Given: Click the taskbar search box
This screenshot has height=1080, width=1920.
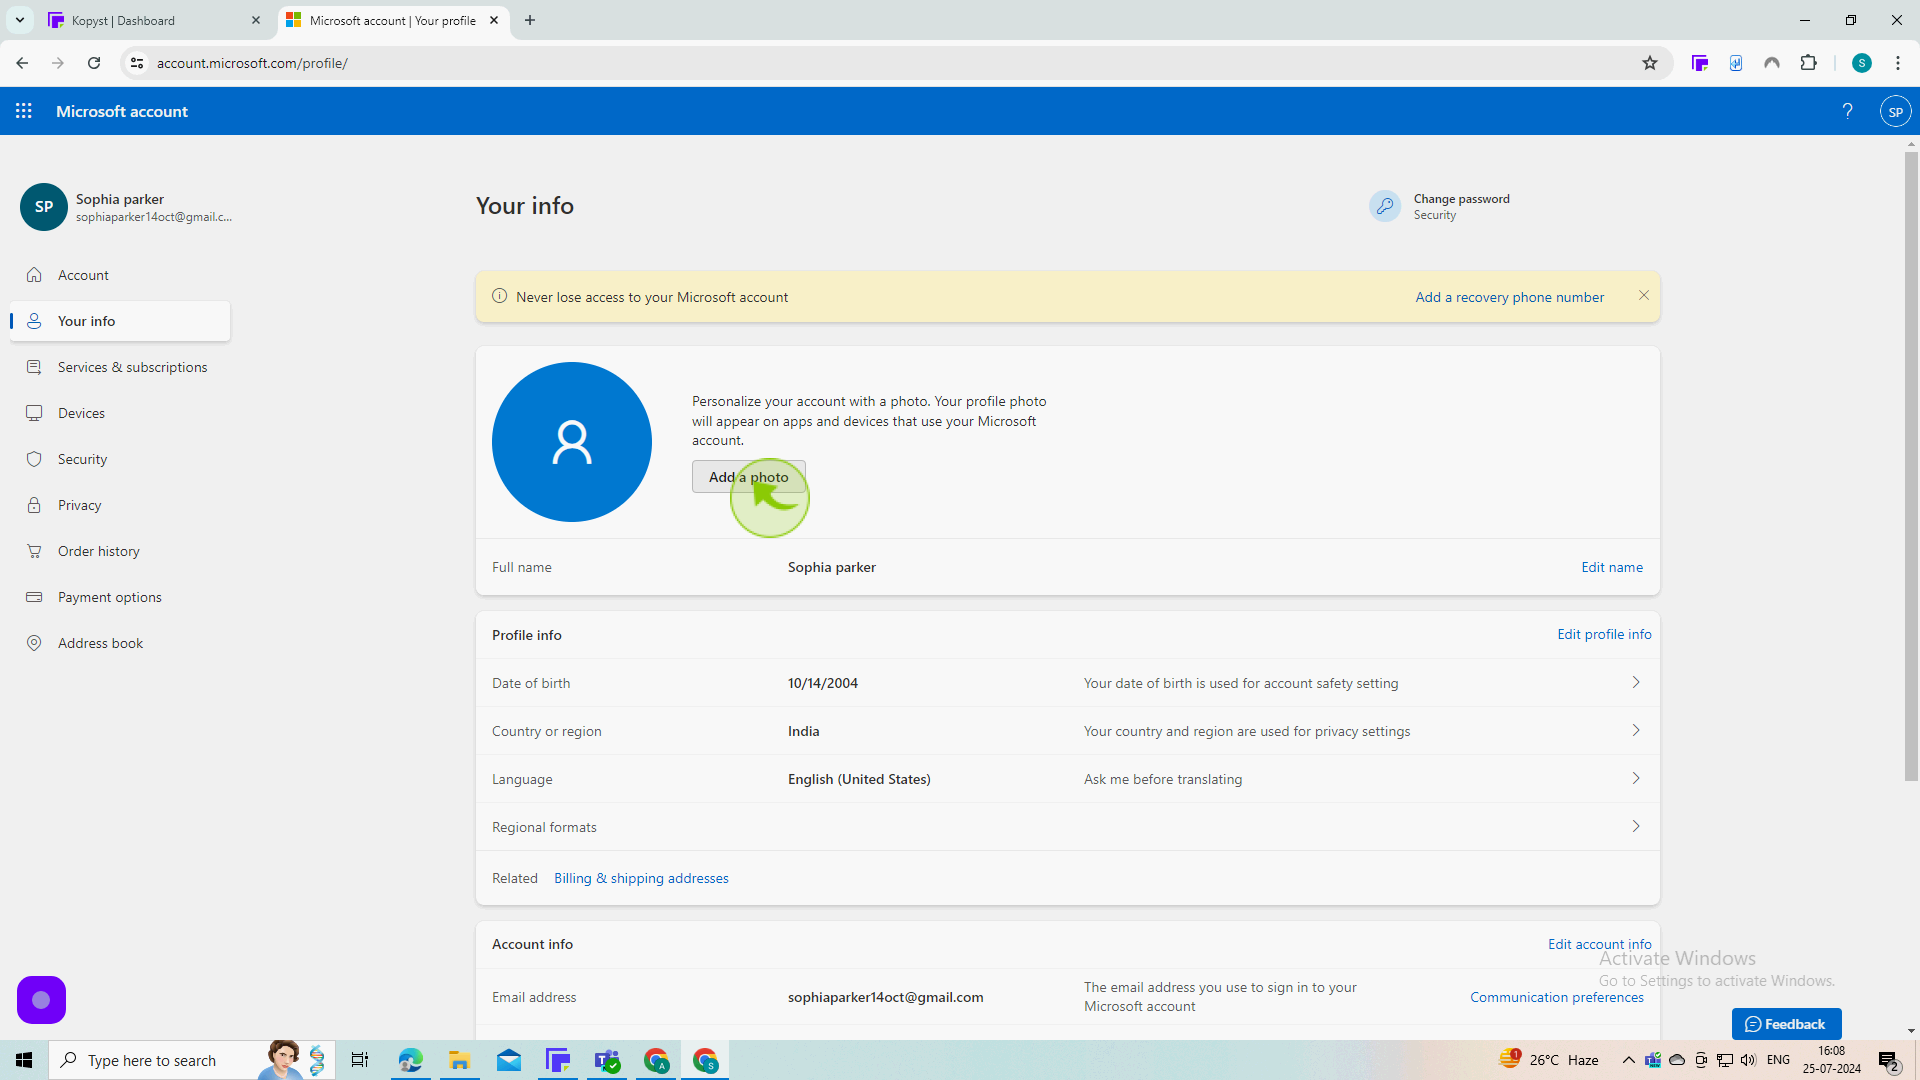Looking at the screenshot, I should click(192, 1060).
